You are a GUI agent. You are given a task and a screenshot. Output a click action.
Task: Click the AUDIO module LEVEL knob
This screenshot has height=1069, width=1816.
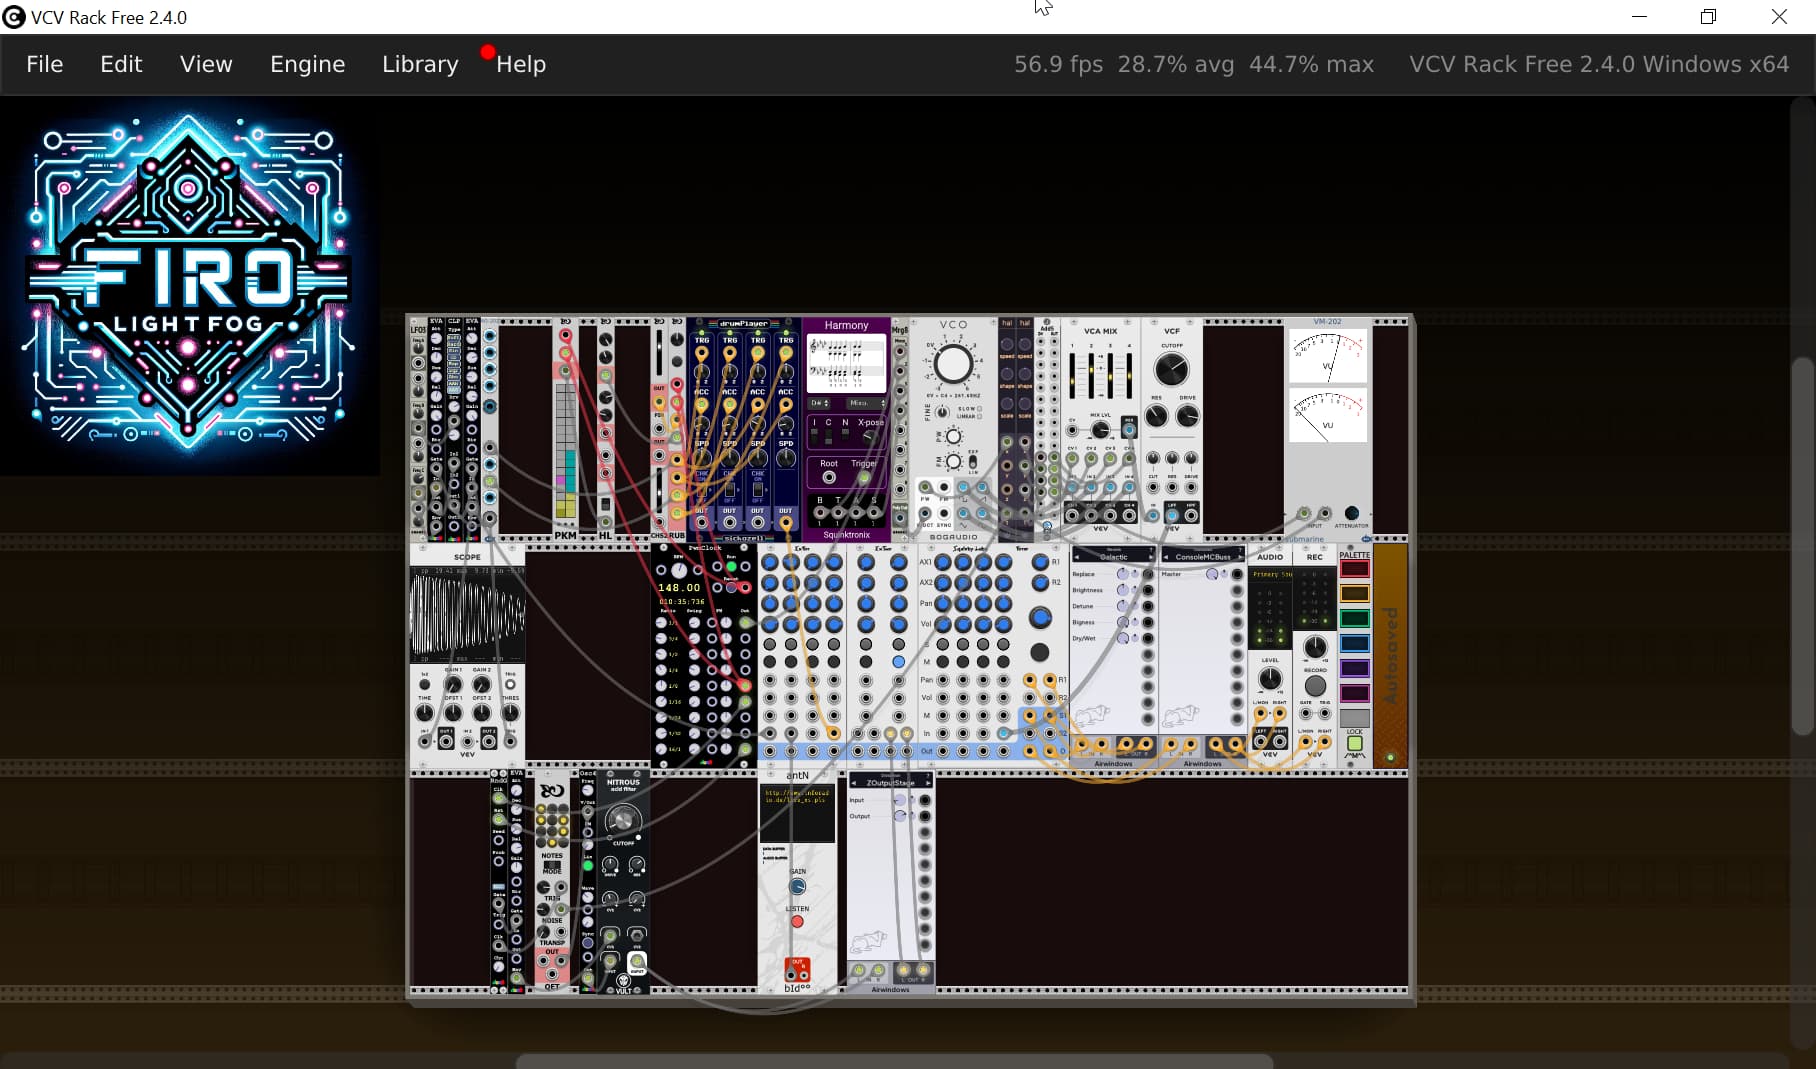(1269, 679)
